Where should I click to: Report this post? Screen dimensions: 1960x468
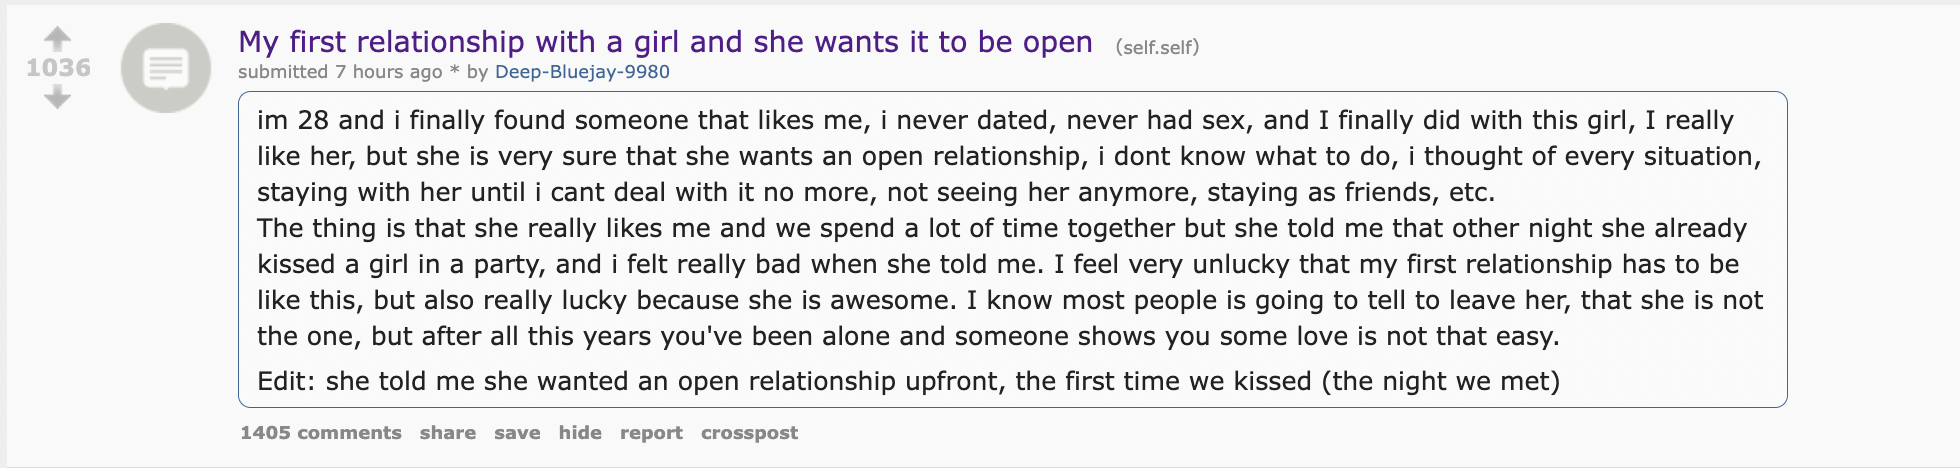tap(651, 433)
